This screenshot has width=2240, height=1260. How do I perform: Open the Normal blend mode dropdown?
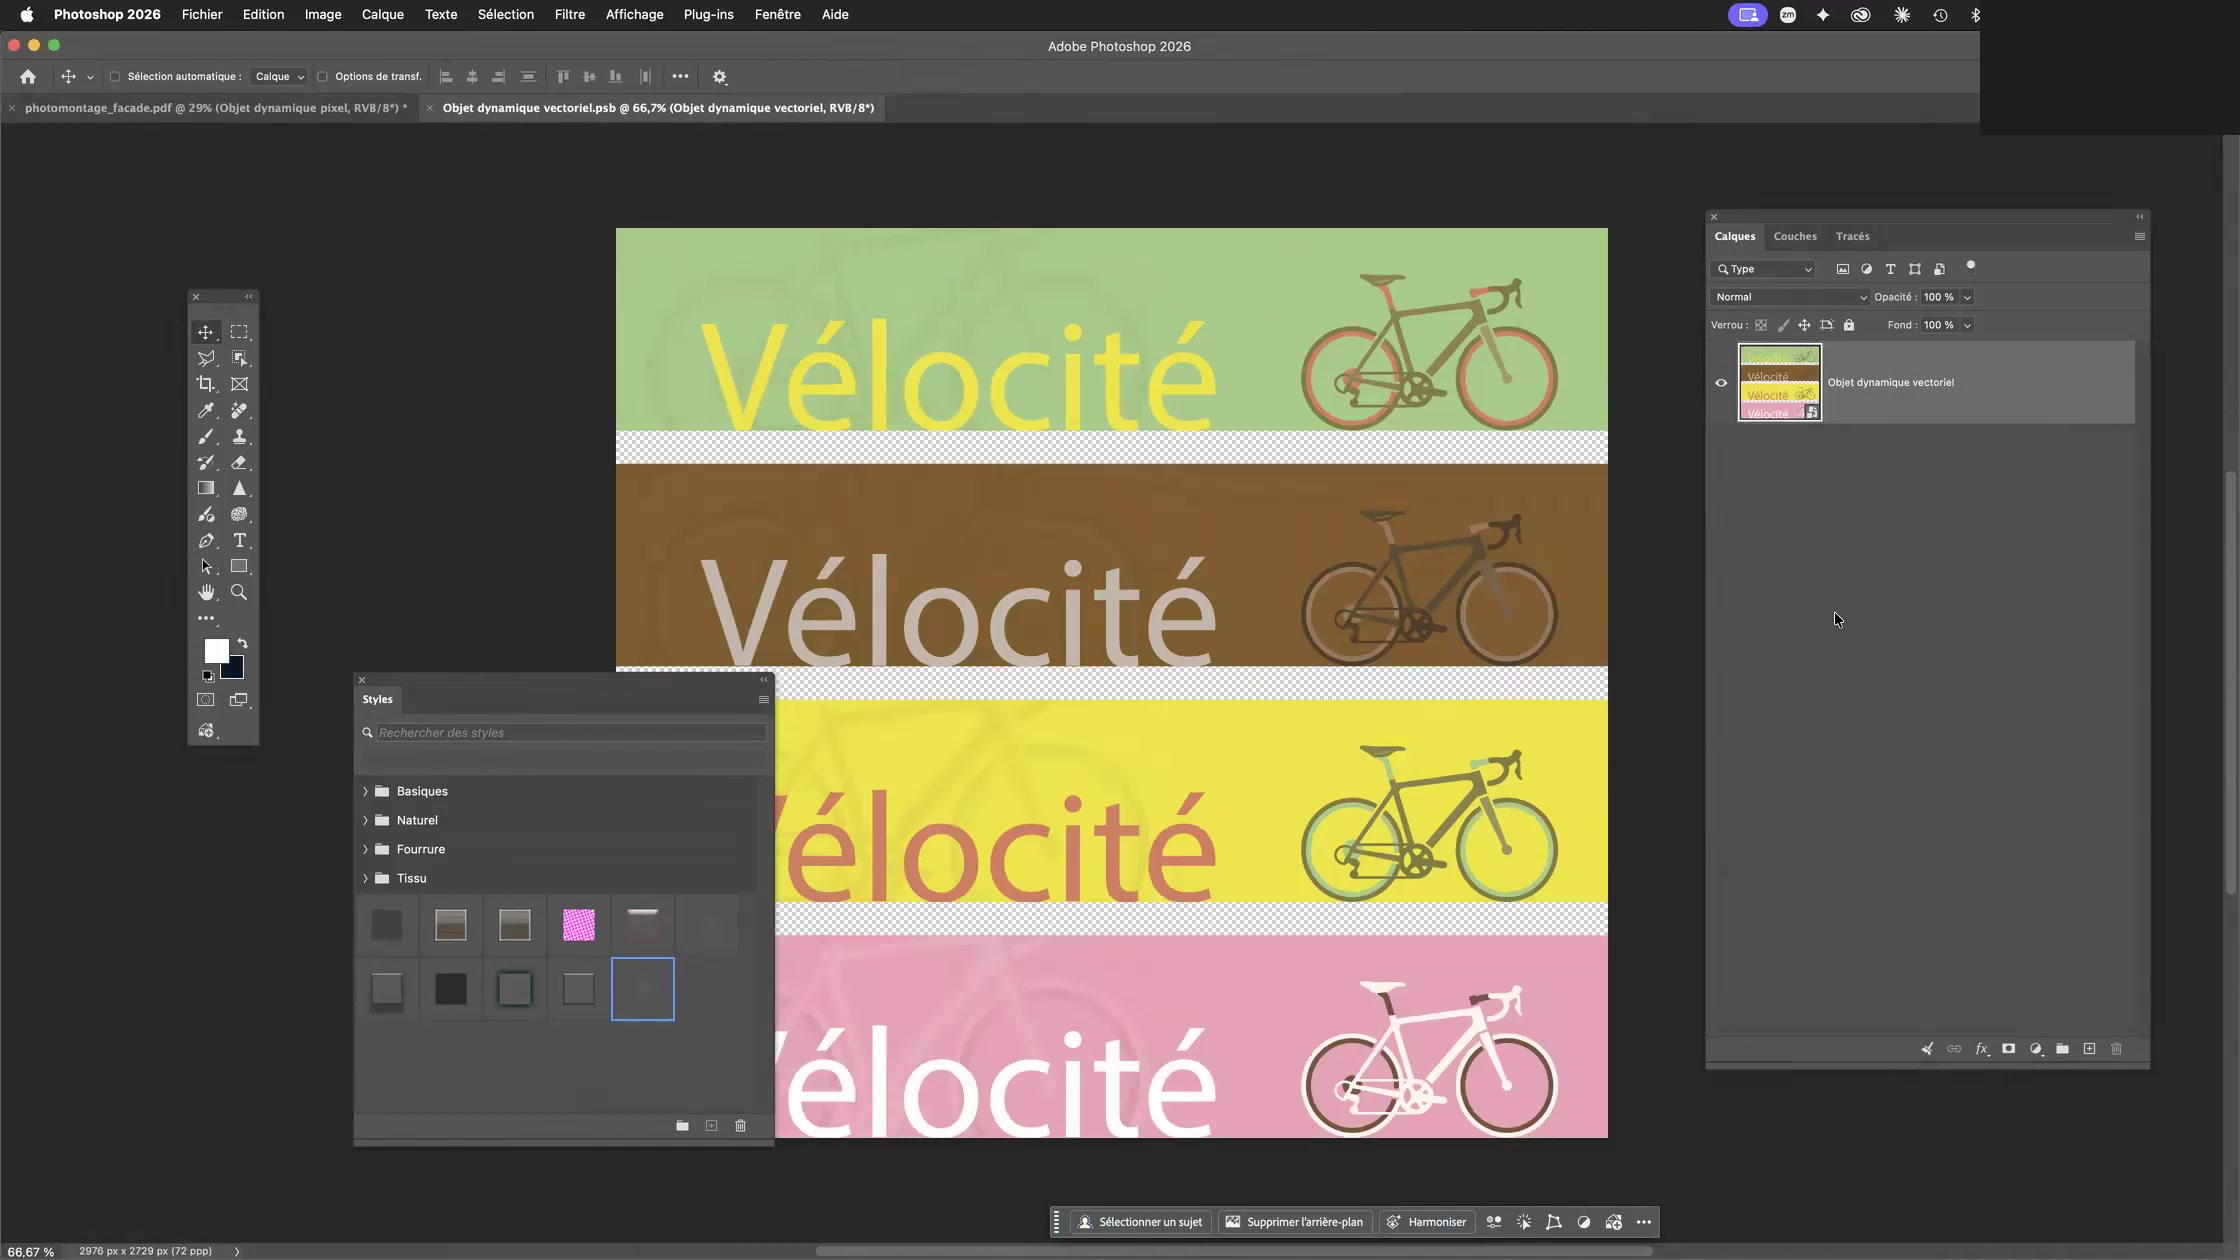tap(1790, 297)
